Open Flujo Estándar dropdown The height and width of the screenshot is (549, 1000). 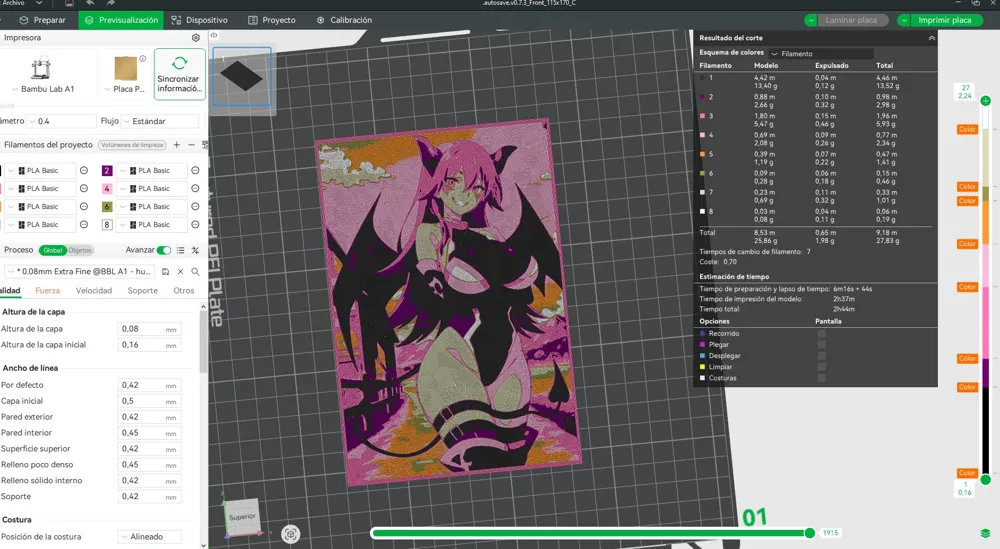(159, 121)
